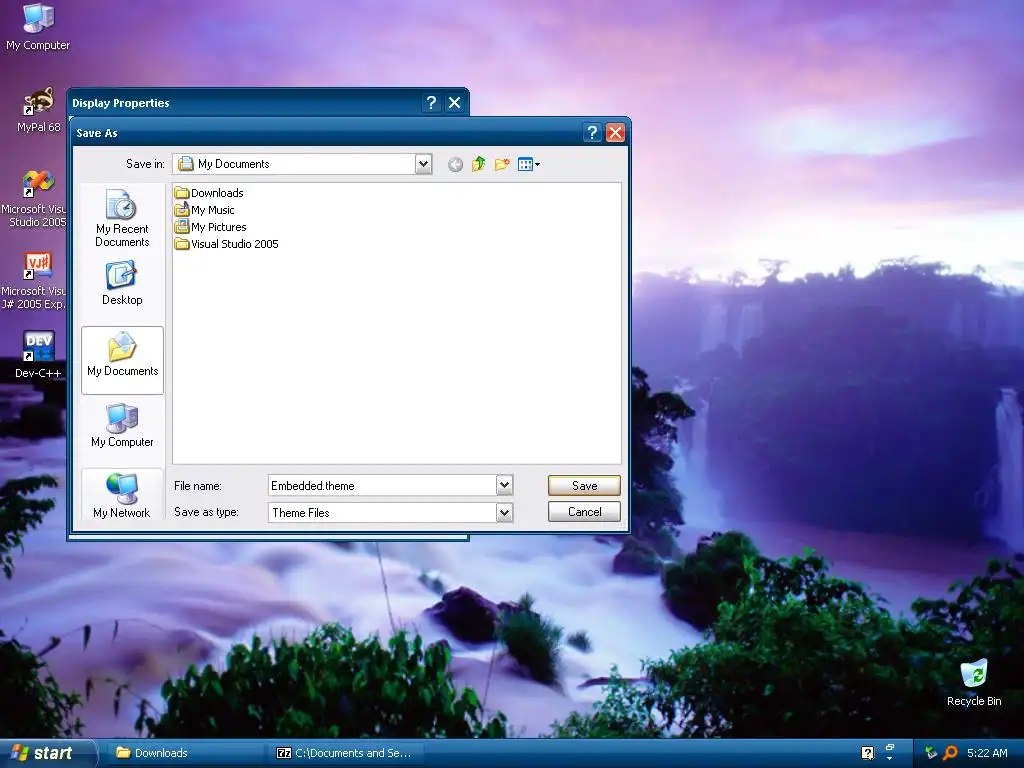1024x768 pixels.
Task: Go up one folder level
Action: 479,164
